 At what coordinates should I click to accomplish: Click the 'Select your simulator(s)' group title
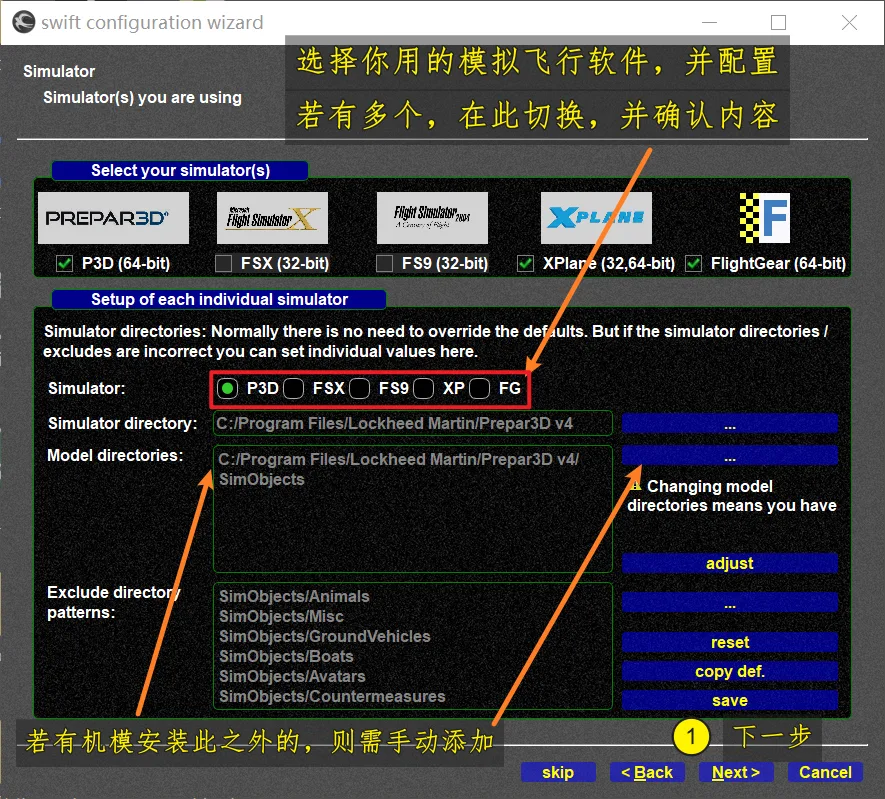point(180,170)
